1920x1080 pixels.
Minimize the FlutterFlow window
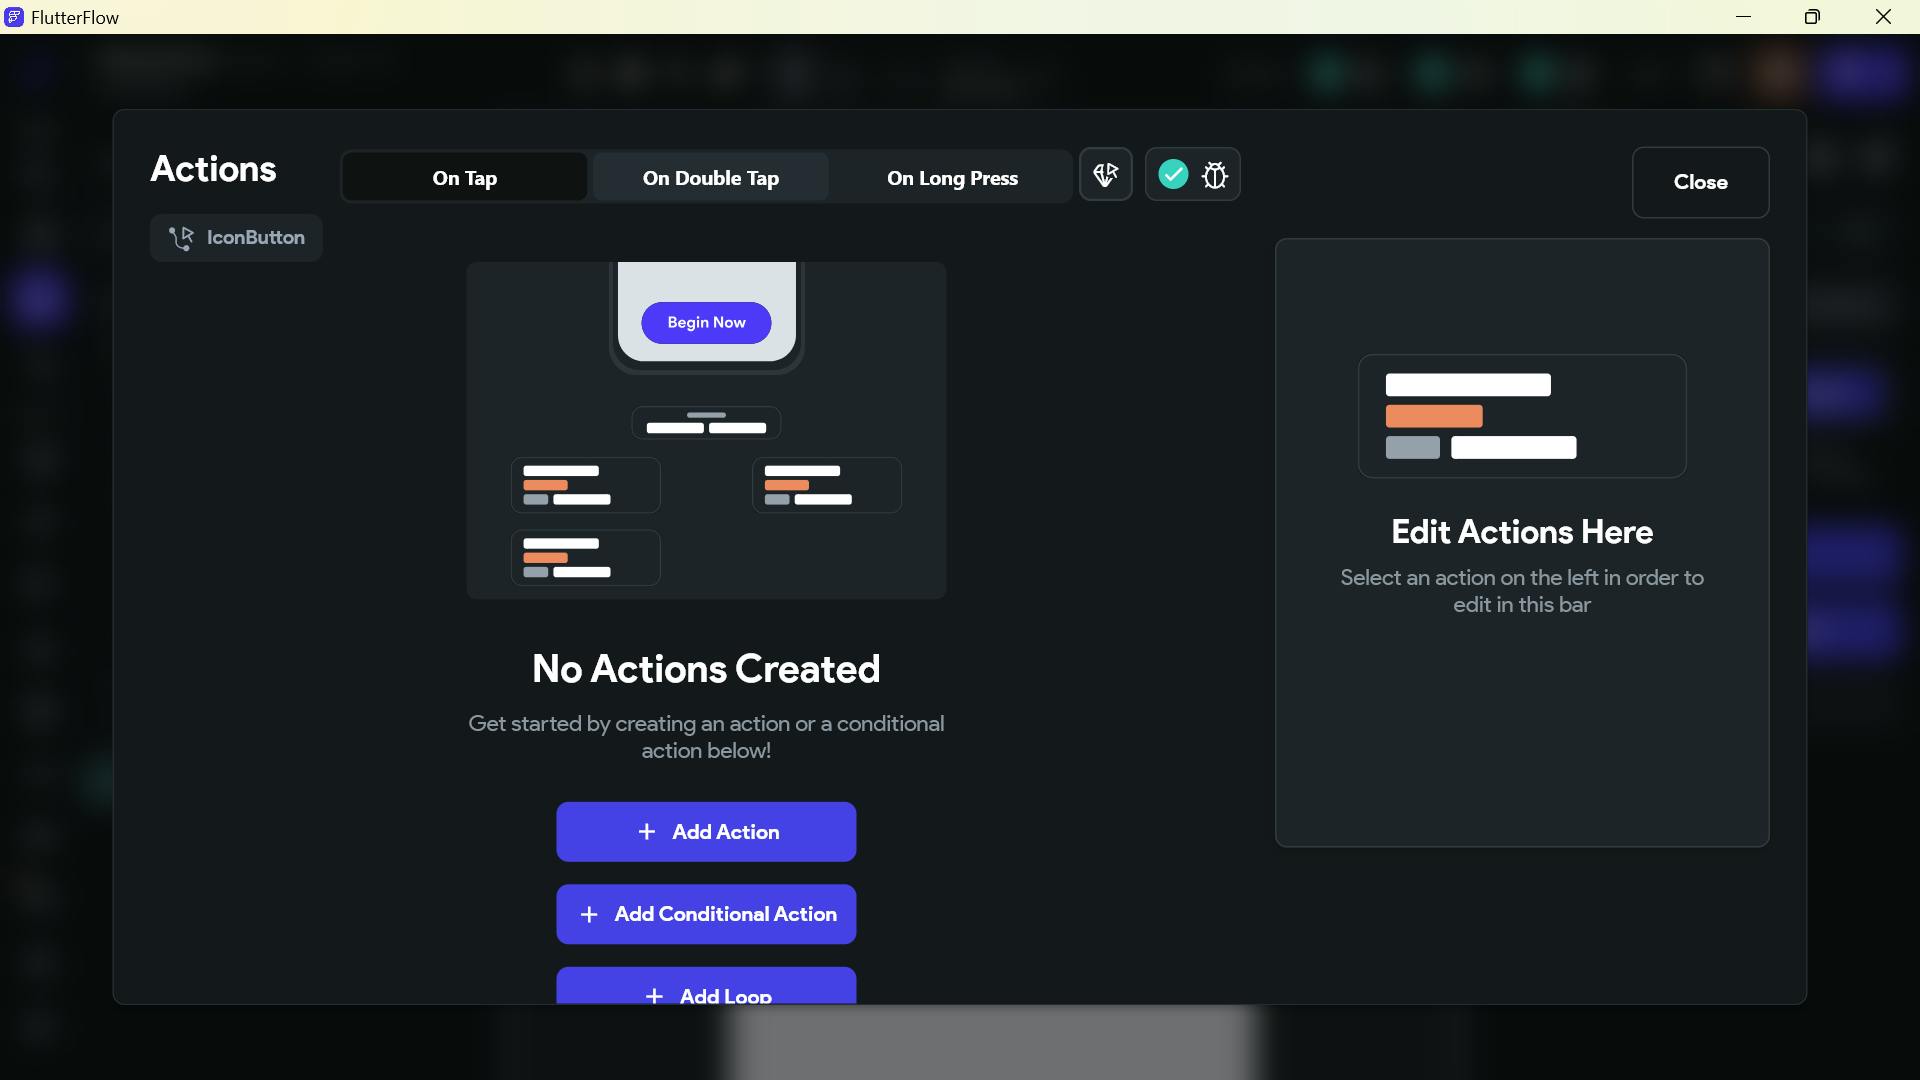1743,17
